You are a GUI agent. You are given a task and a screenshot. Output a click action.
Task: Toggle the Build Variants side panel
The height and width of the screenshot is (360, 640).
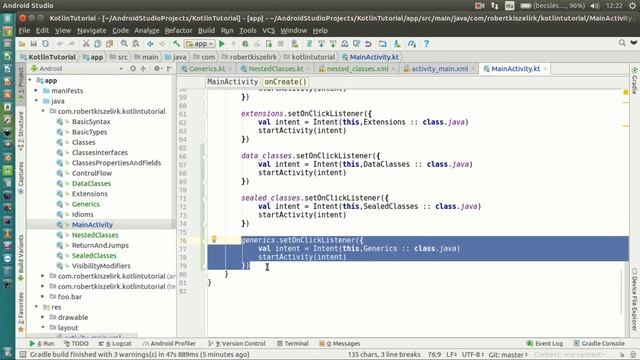click(21, 257)
